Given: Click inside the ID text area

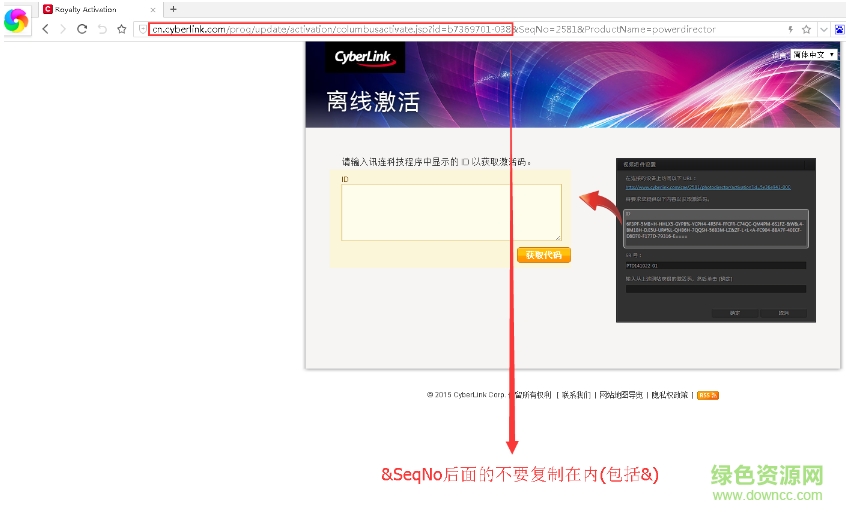Looking at the screenshot, I should [x=451, y=212].
